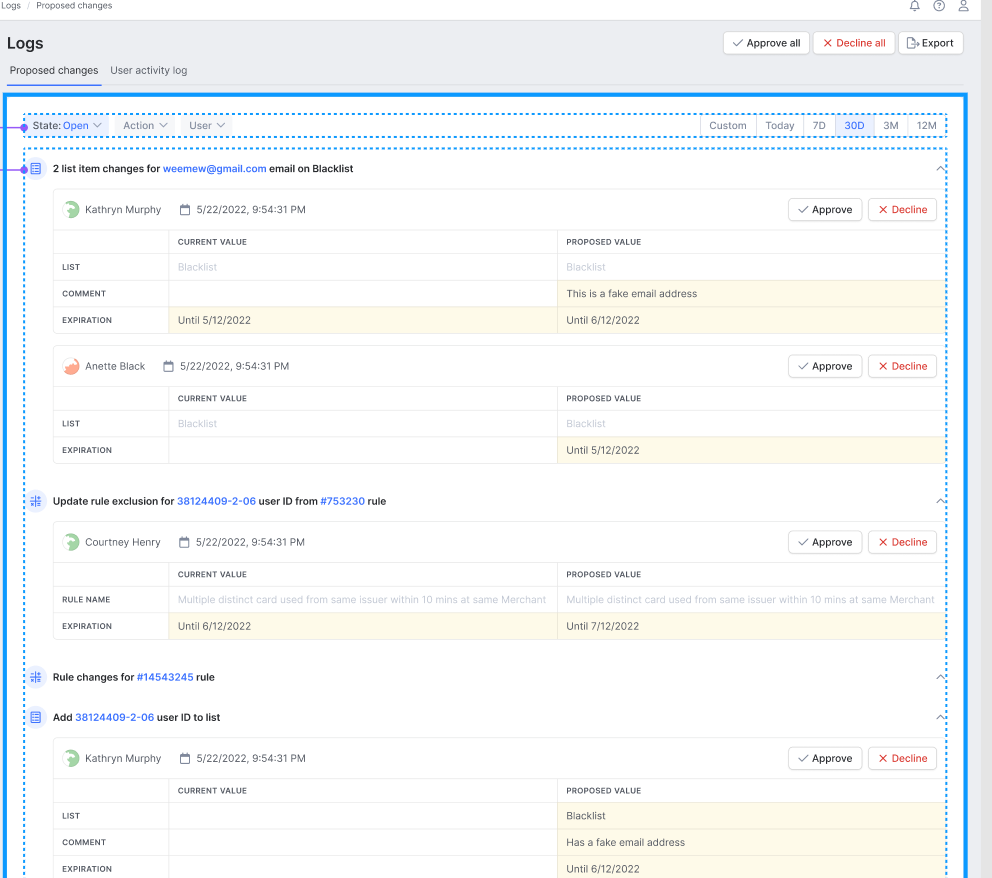Click list icon beside weemew@gmail.com changes
The height and width of the screenshot is (878, 992).
(36, 169)
